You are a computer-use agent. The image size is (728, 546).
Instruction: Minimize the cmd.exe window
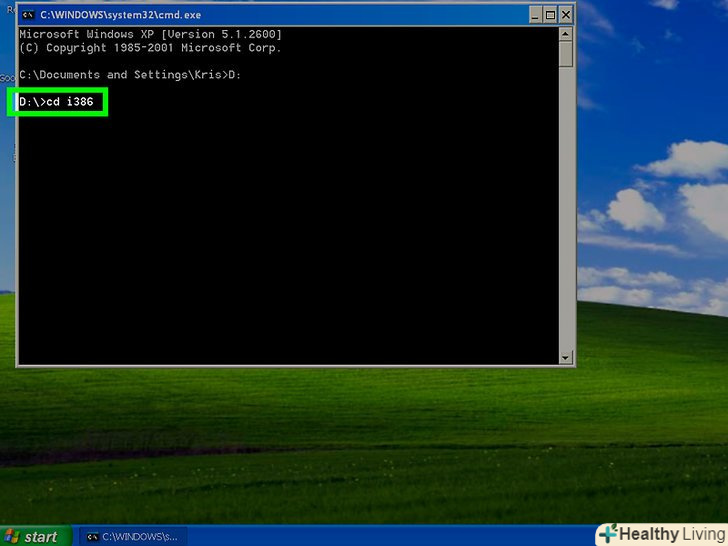535,15
